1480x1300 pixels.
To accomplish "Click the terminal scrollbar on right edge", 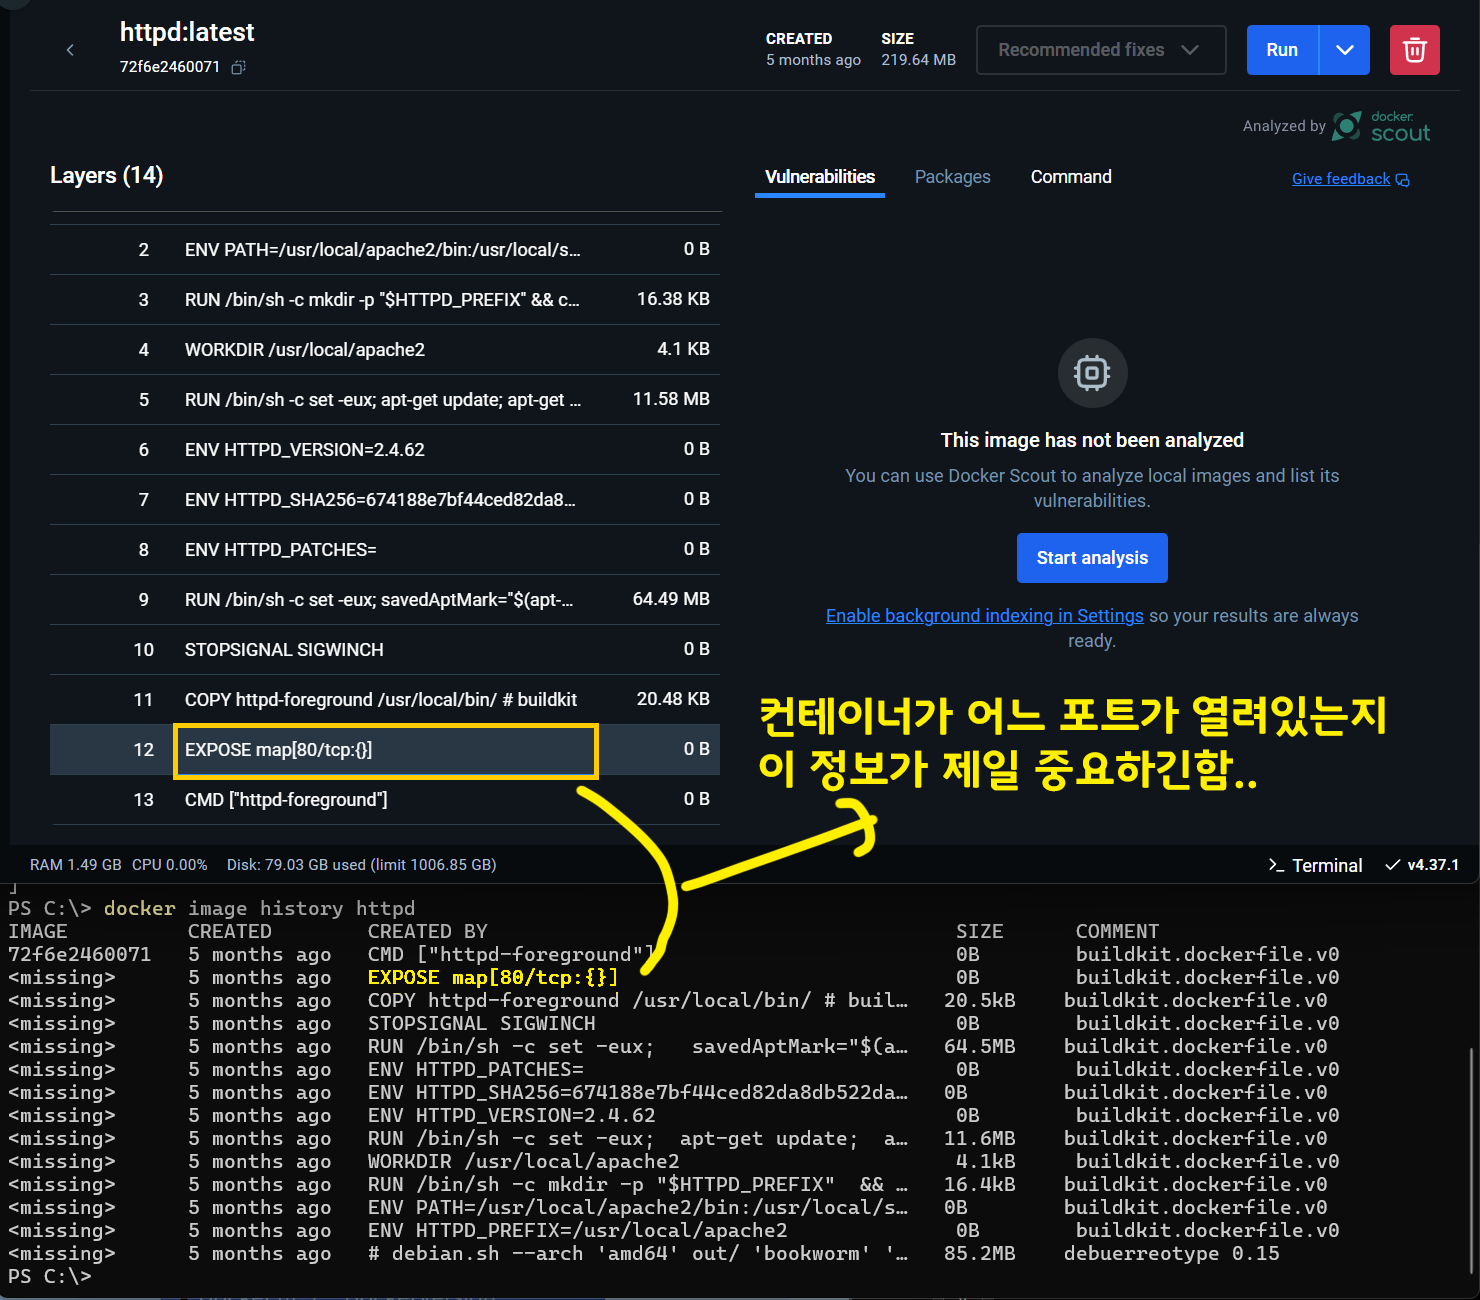I will click(1471, 1160).
